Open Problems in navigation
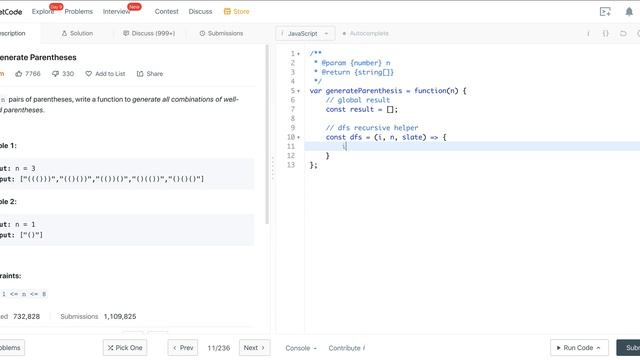 [x=78, y=11]
